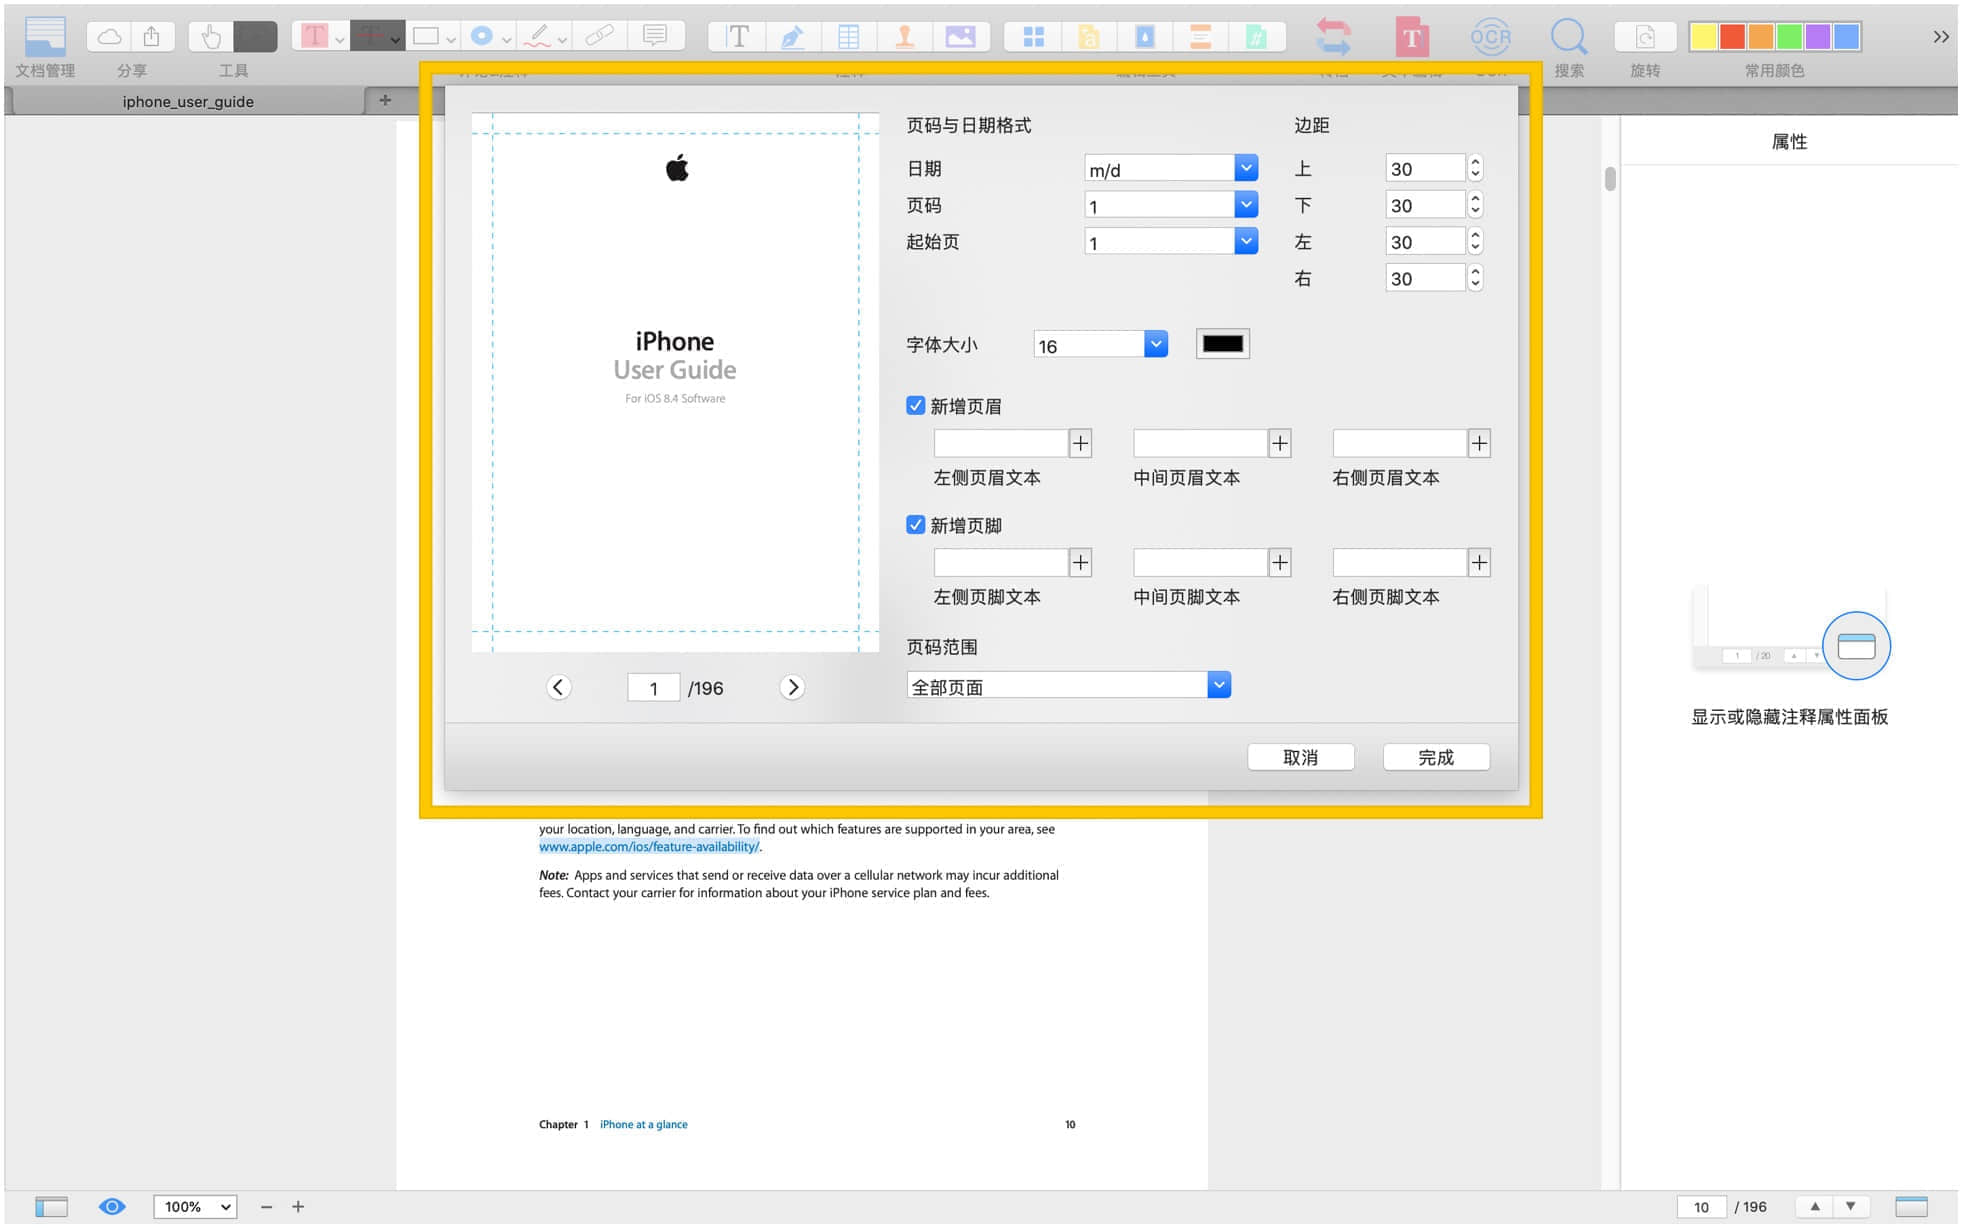
Task: Uncheck the 新增页脚 checkbox
Action: point(915,524)
